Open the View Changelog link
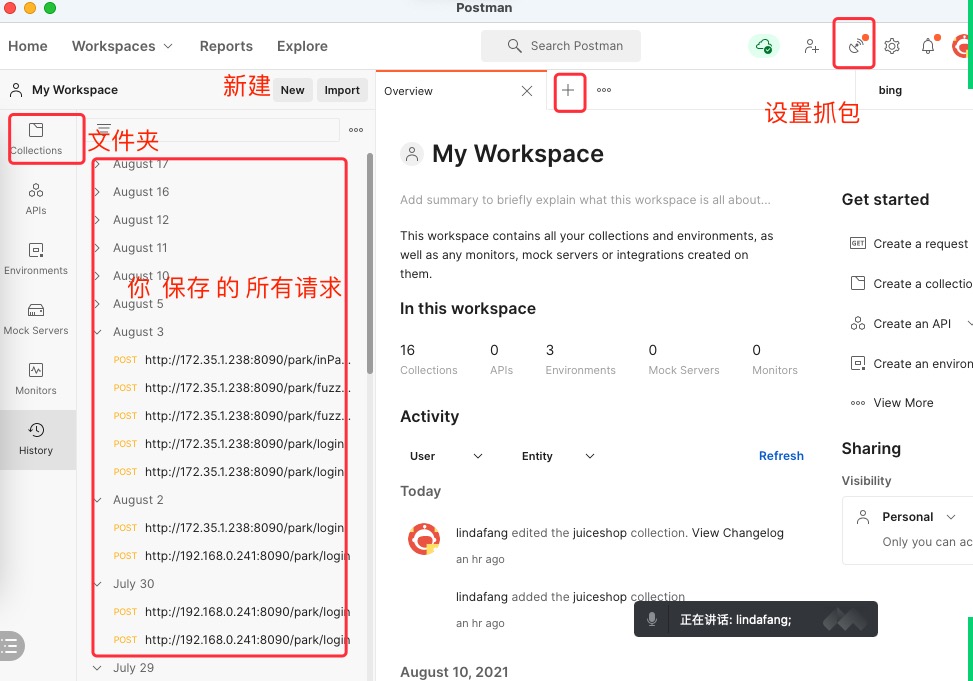Viewport: 973px width, 681px height. coord(737,533)
